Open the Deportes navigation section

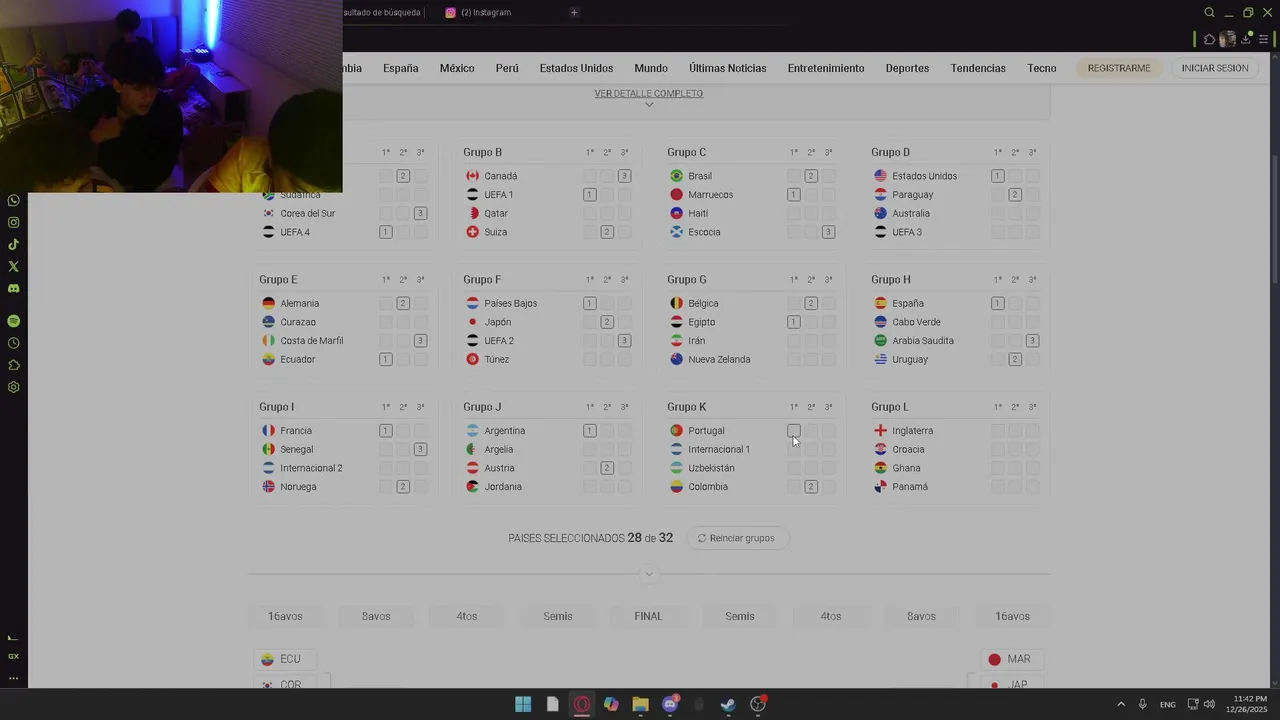pos(907,68)
